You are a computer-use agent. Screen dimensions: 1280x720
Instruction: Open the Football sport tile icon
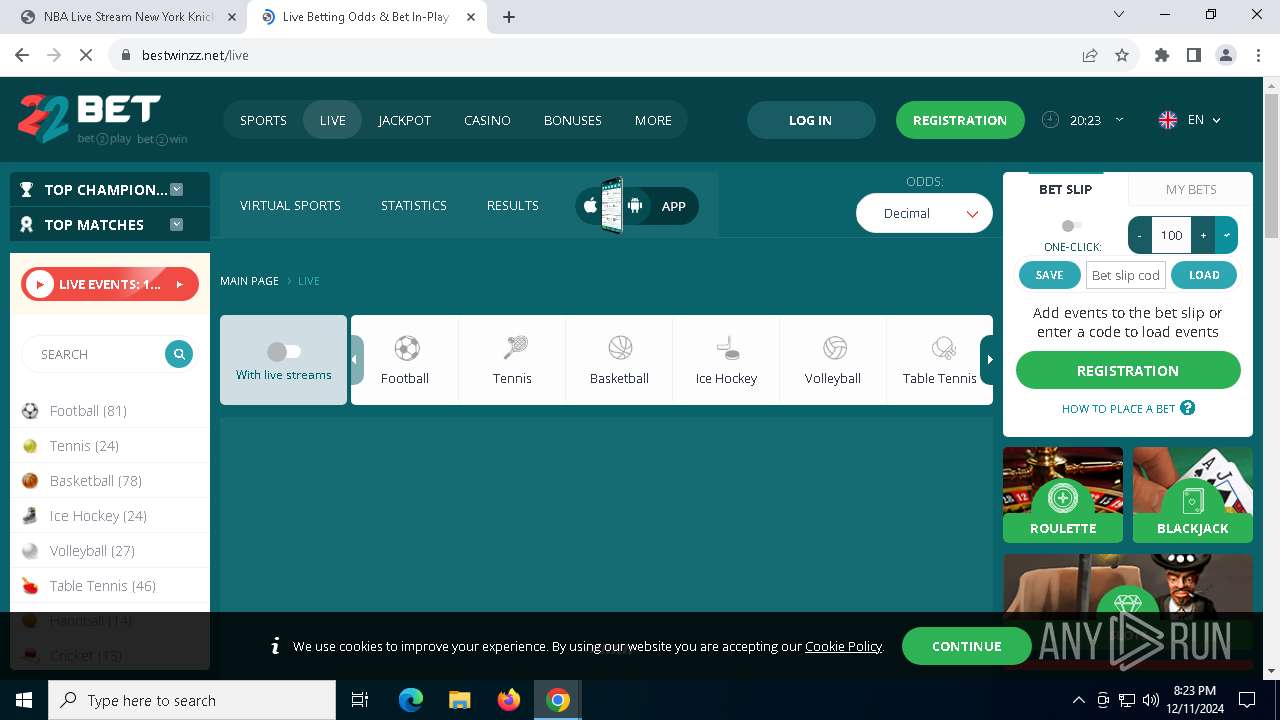tap(406, 348)
